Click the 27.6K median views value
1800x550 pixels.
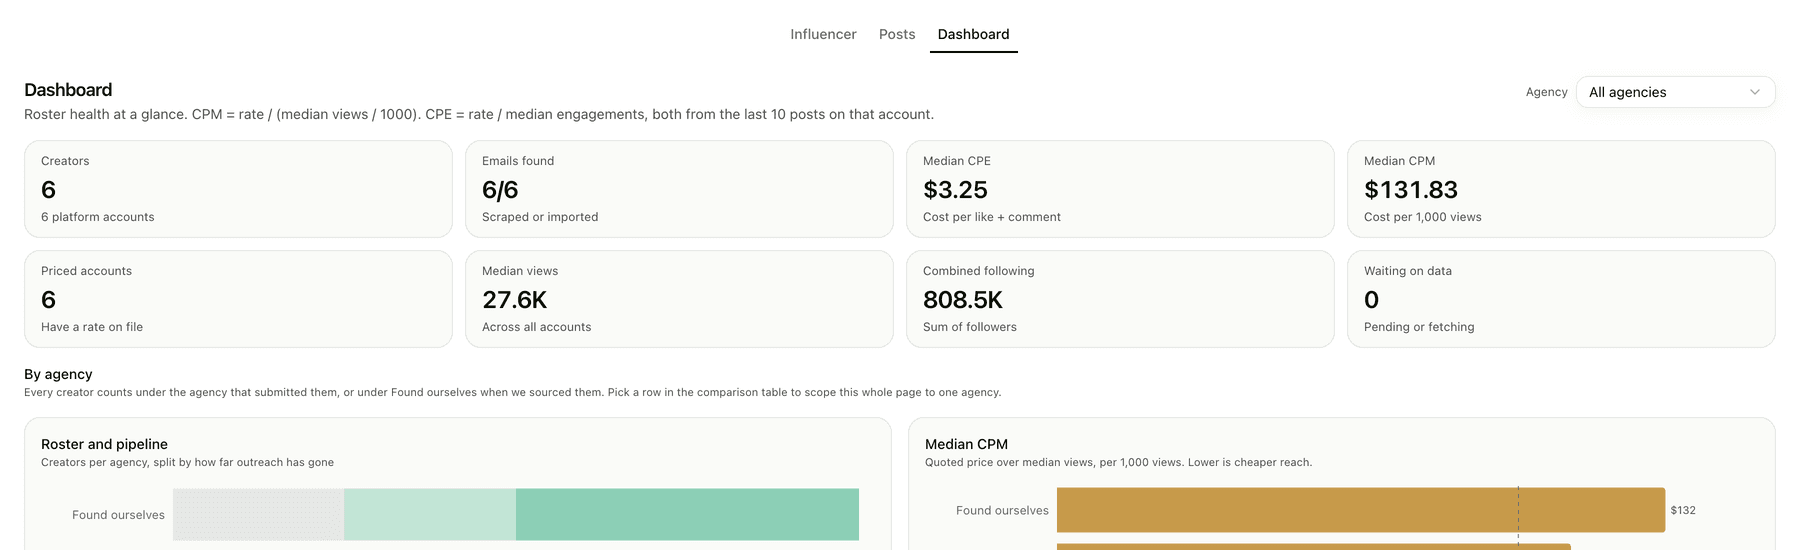point(514,299)
